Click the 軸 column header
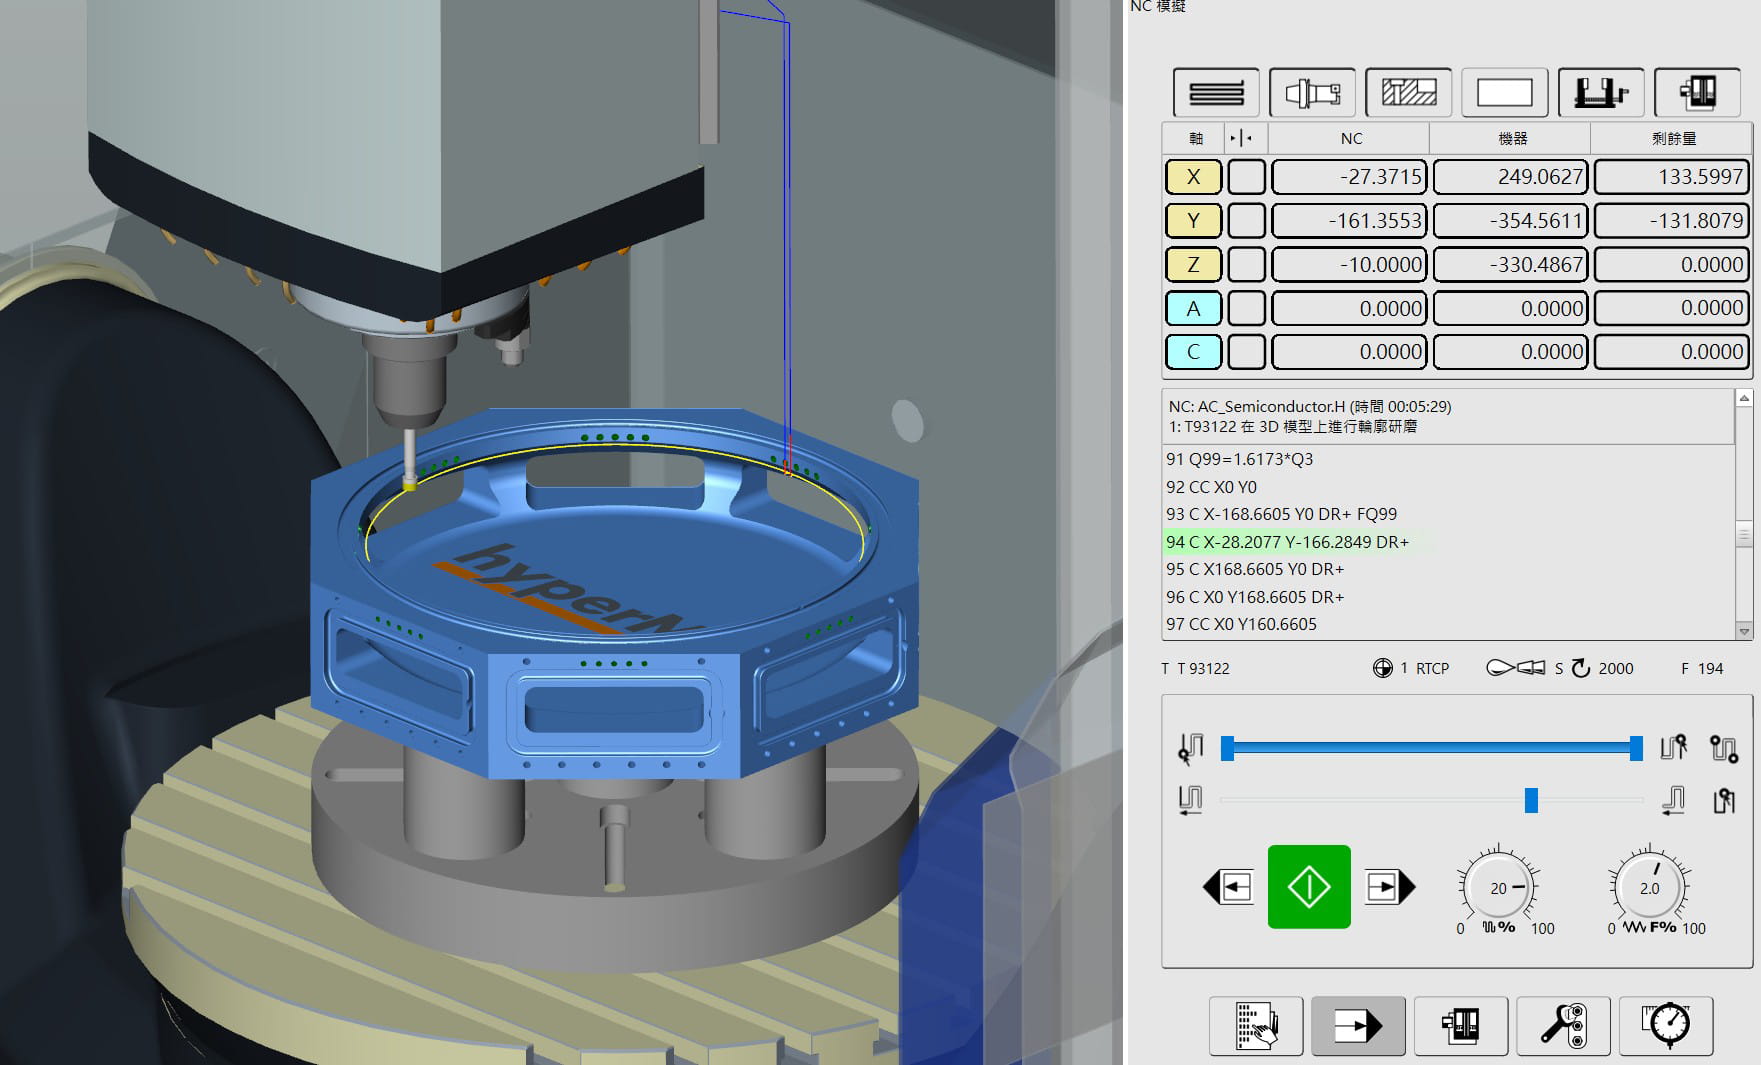 pyautogui.click(x=1195, y=138)
